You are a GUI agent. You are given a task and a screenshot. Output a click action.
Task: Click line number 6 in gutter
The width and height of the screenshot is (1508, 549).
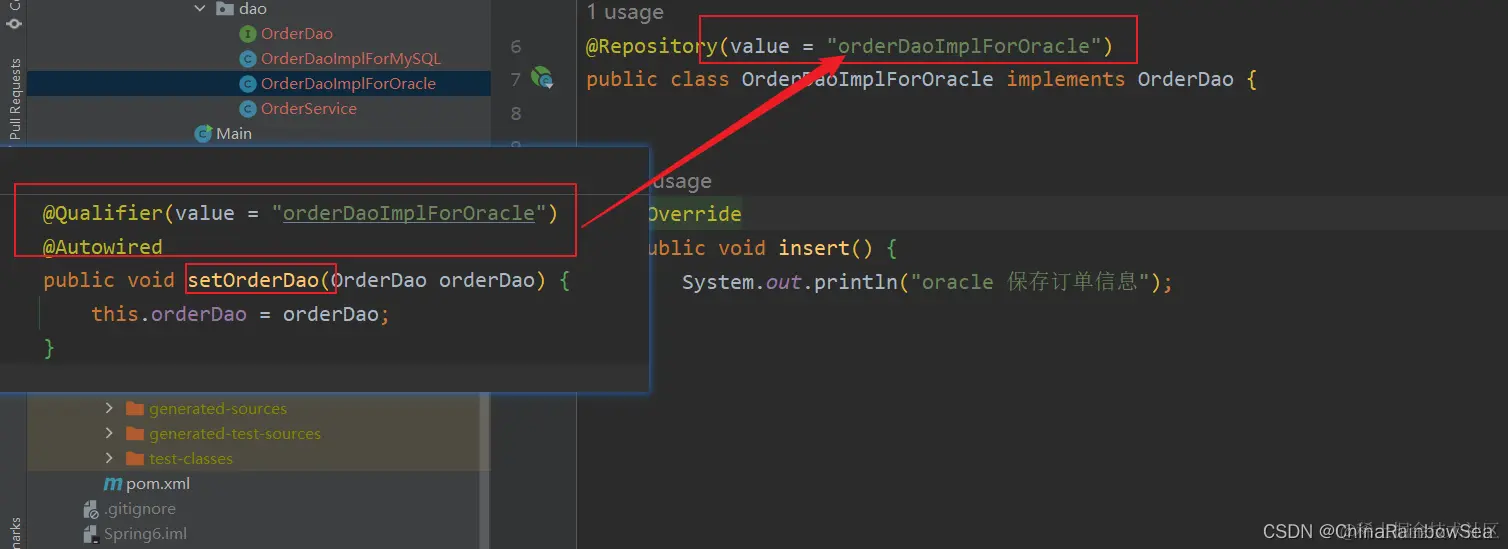pyautogui.click(x=516, y=46)
